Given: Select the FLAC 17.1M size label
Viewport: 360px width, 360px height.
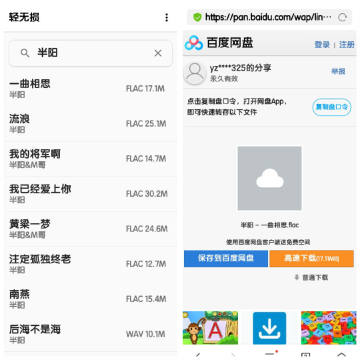Looking at the screenshot, I should tap(145, 89).
